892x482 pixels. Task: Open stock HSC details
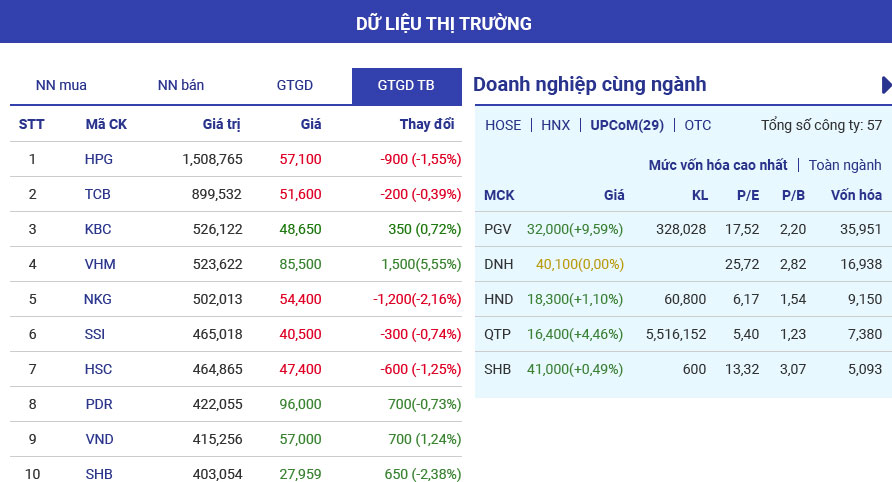[98, 369]
